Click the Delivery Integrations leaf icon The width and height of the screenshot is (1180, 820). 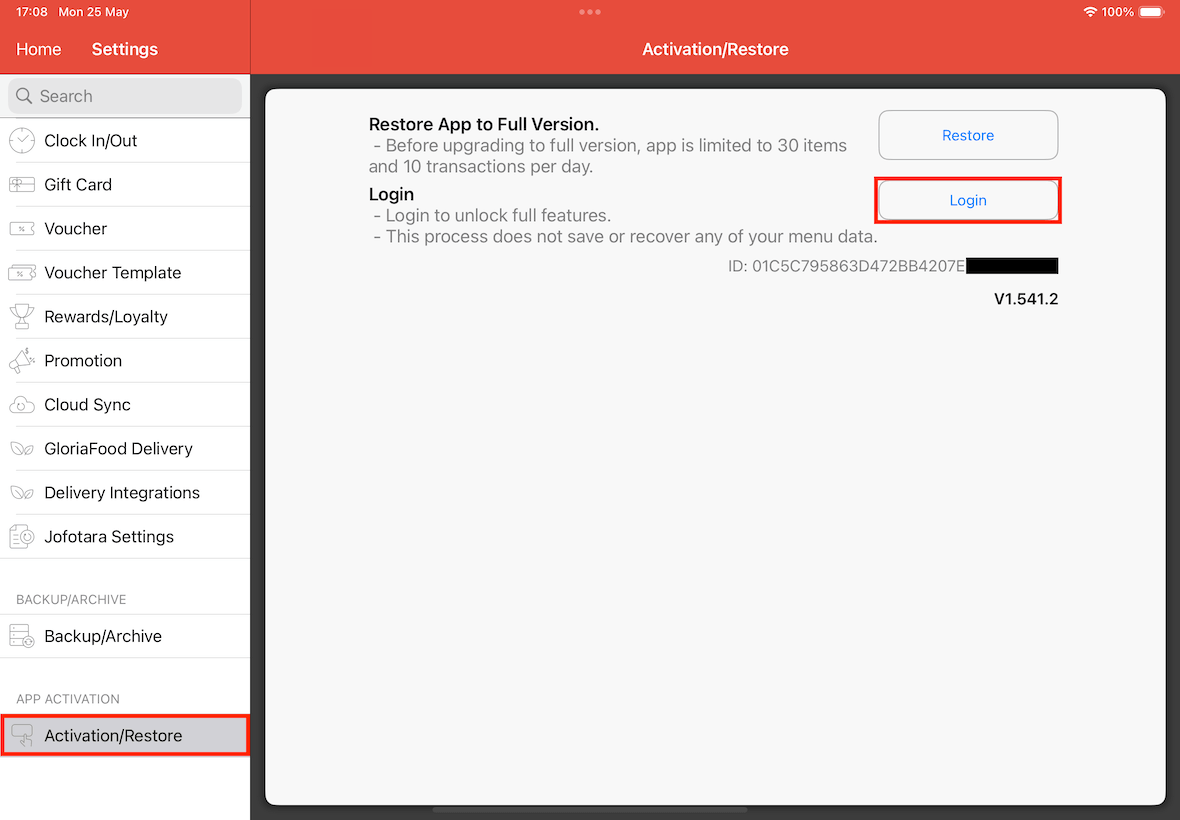(x=22, y=493)
